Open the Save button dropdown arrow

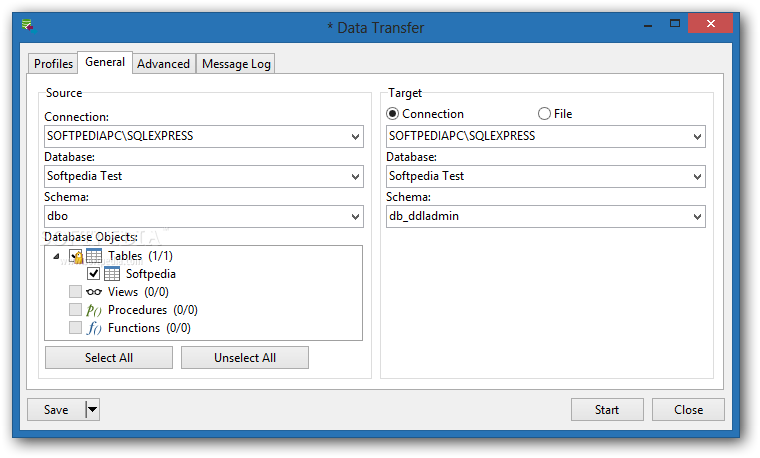93,410
